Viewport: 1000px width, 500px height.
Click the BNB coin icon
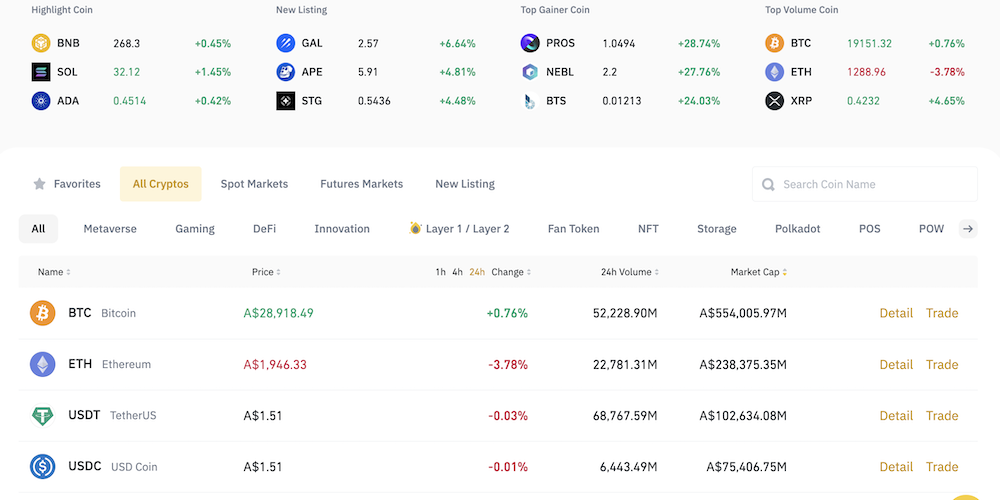pos(41,44)
